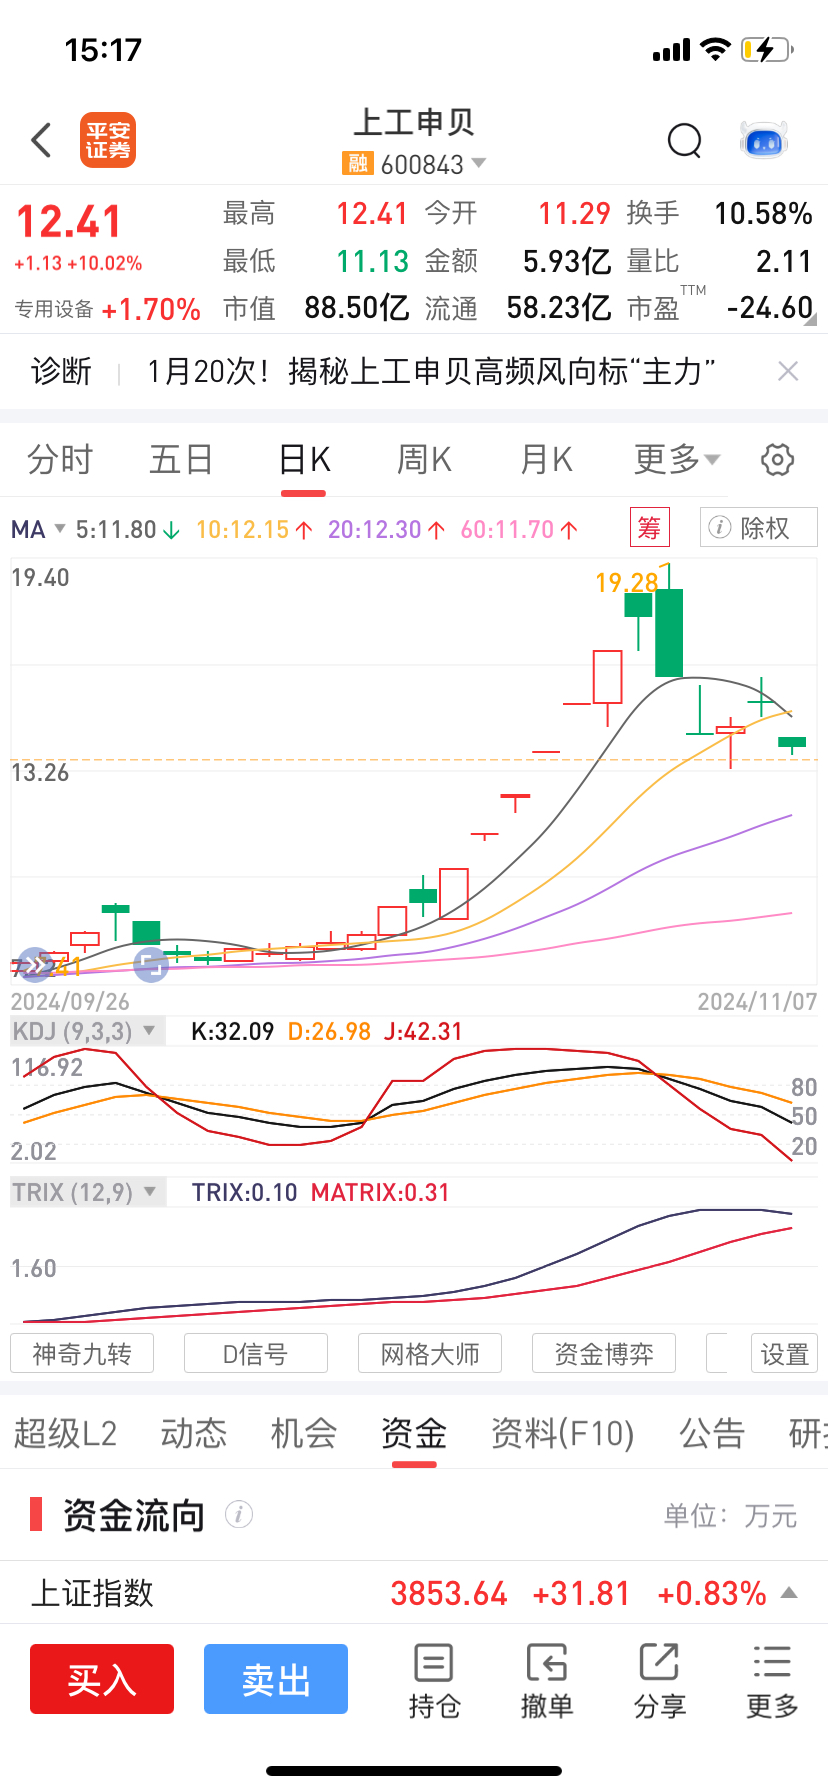This screenshot has width=828, height=1792.
Task: Tap the 融 margin badge icon
Action: (x=357, y=163)
